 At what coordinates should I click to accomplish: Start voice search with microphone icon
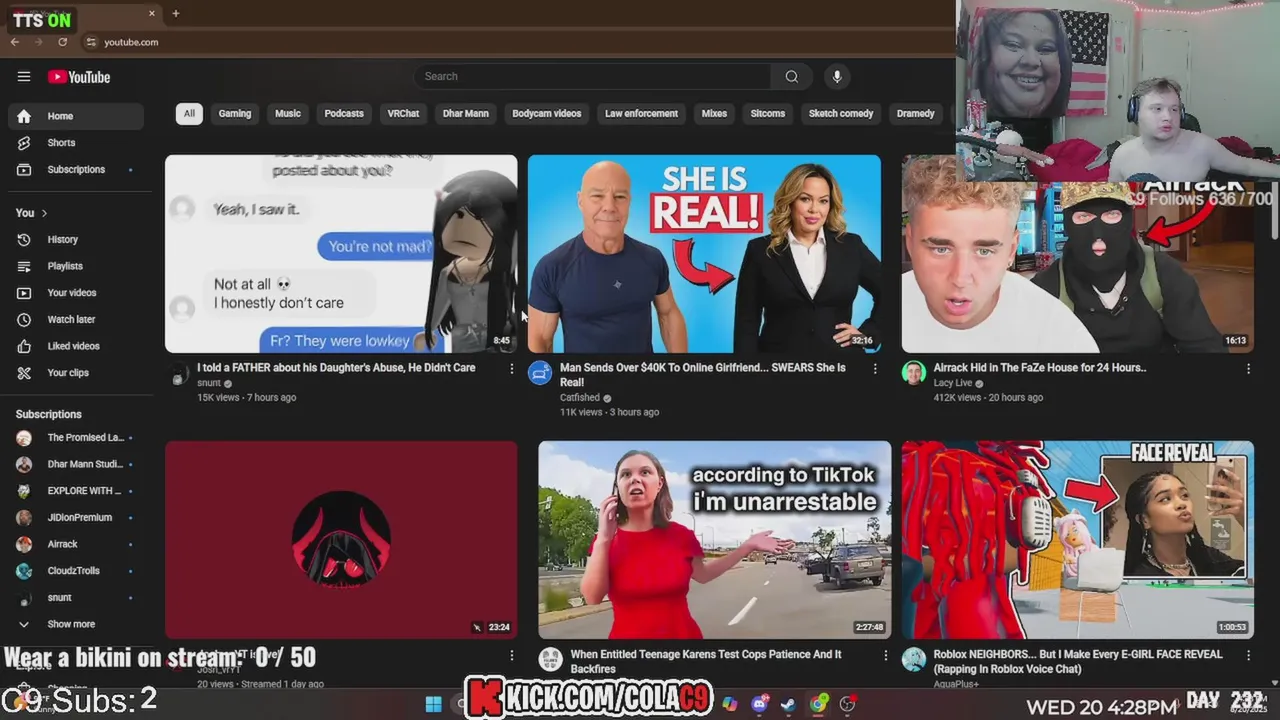837,76
